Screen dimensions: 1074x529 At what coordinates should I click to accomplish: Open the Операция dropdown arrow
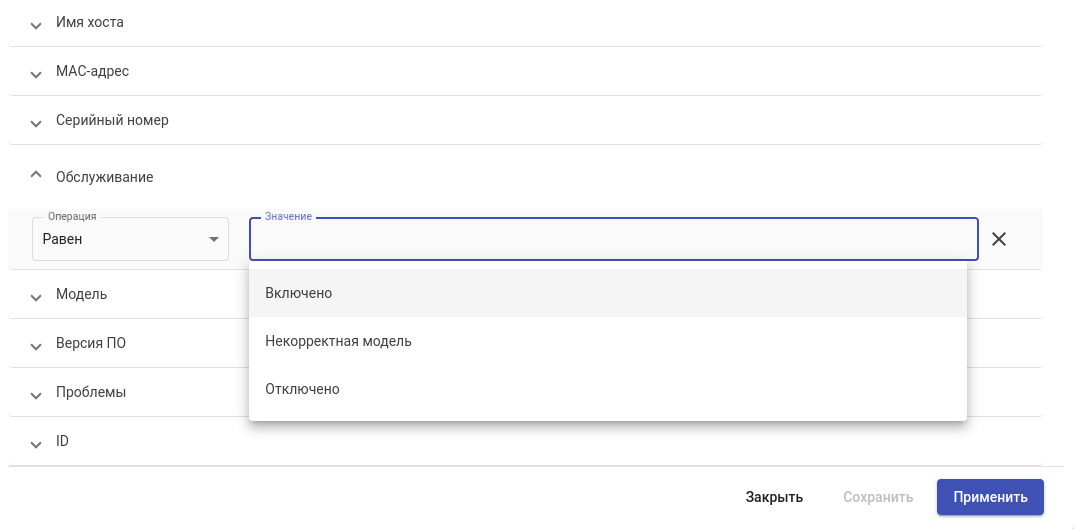(x=213, y=240)
